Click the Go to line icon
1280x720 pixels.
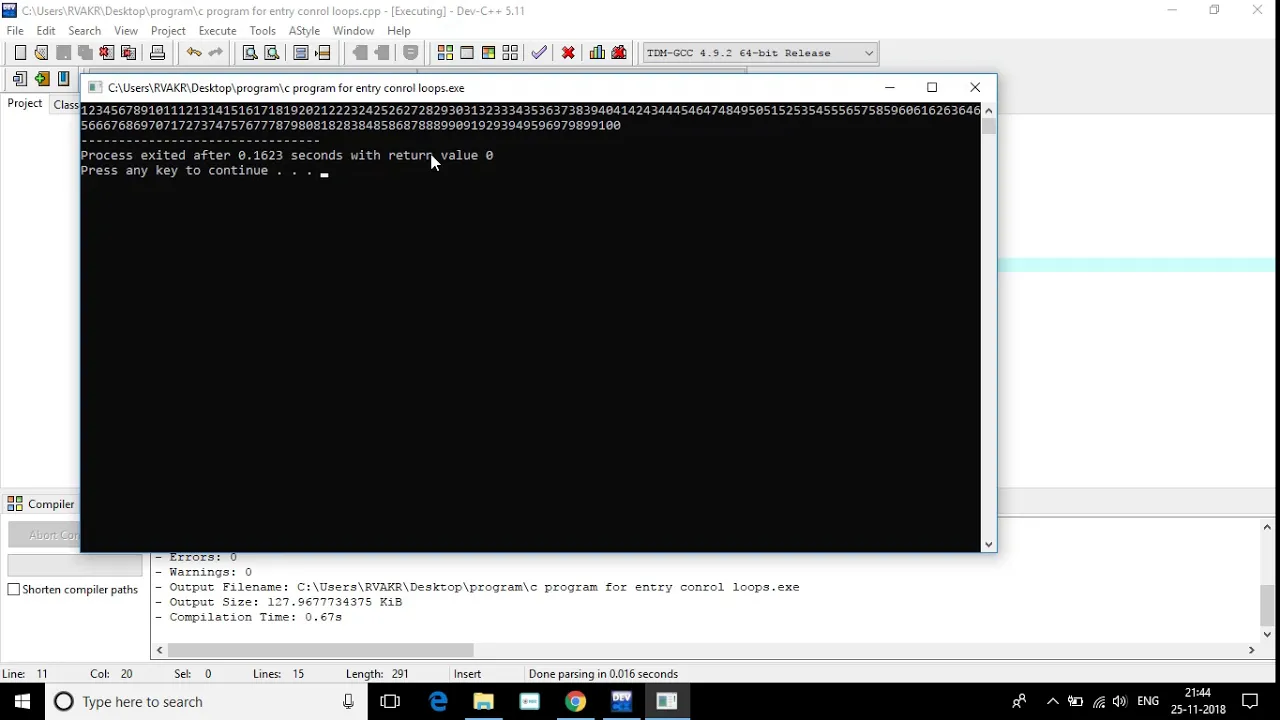coord(323,53)
